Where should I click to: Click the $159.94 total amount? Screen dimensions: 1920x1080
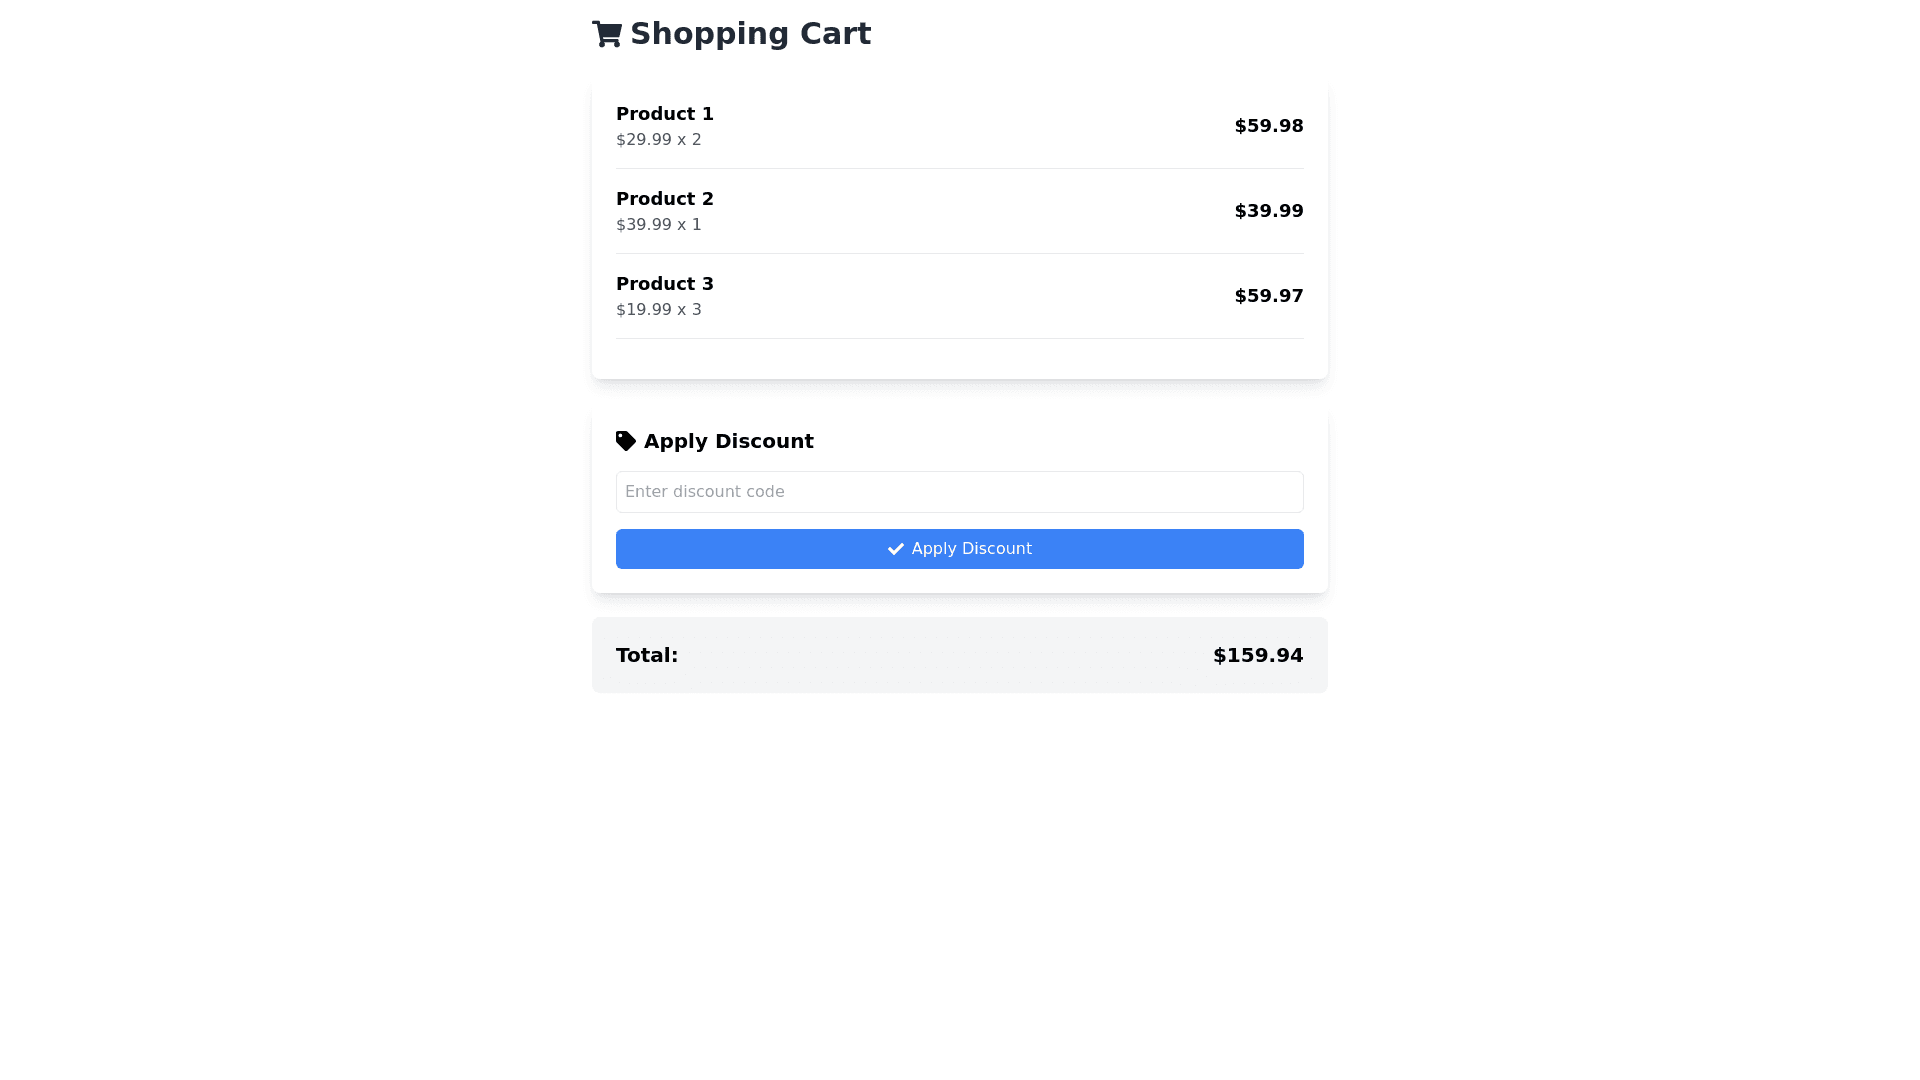pos(1257,655)
